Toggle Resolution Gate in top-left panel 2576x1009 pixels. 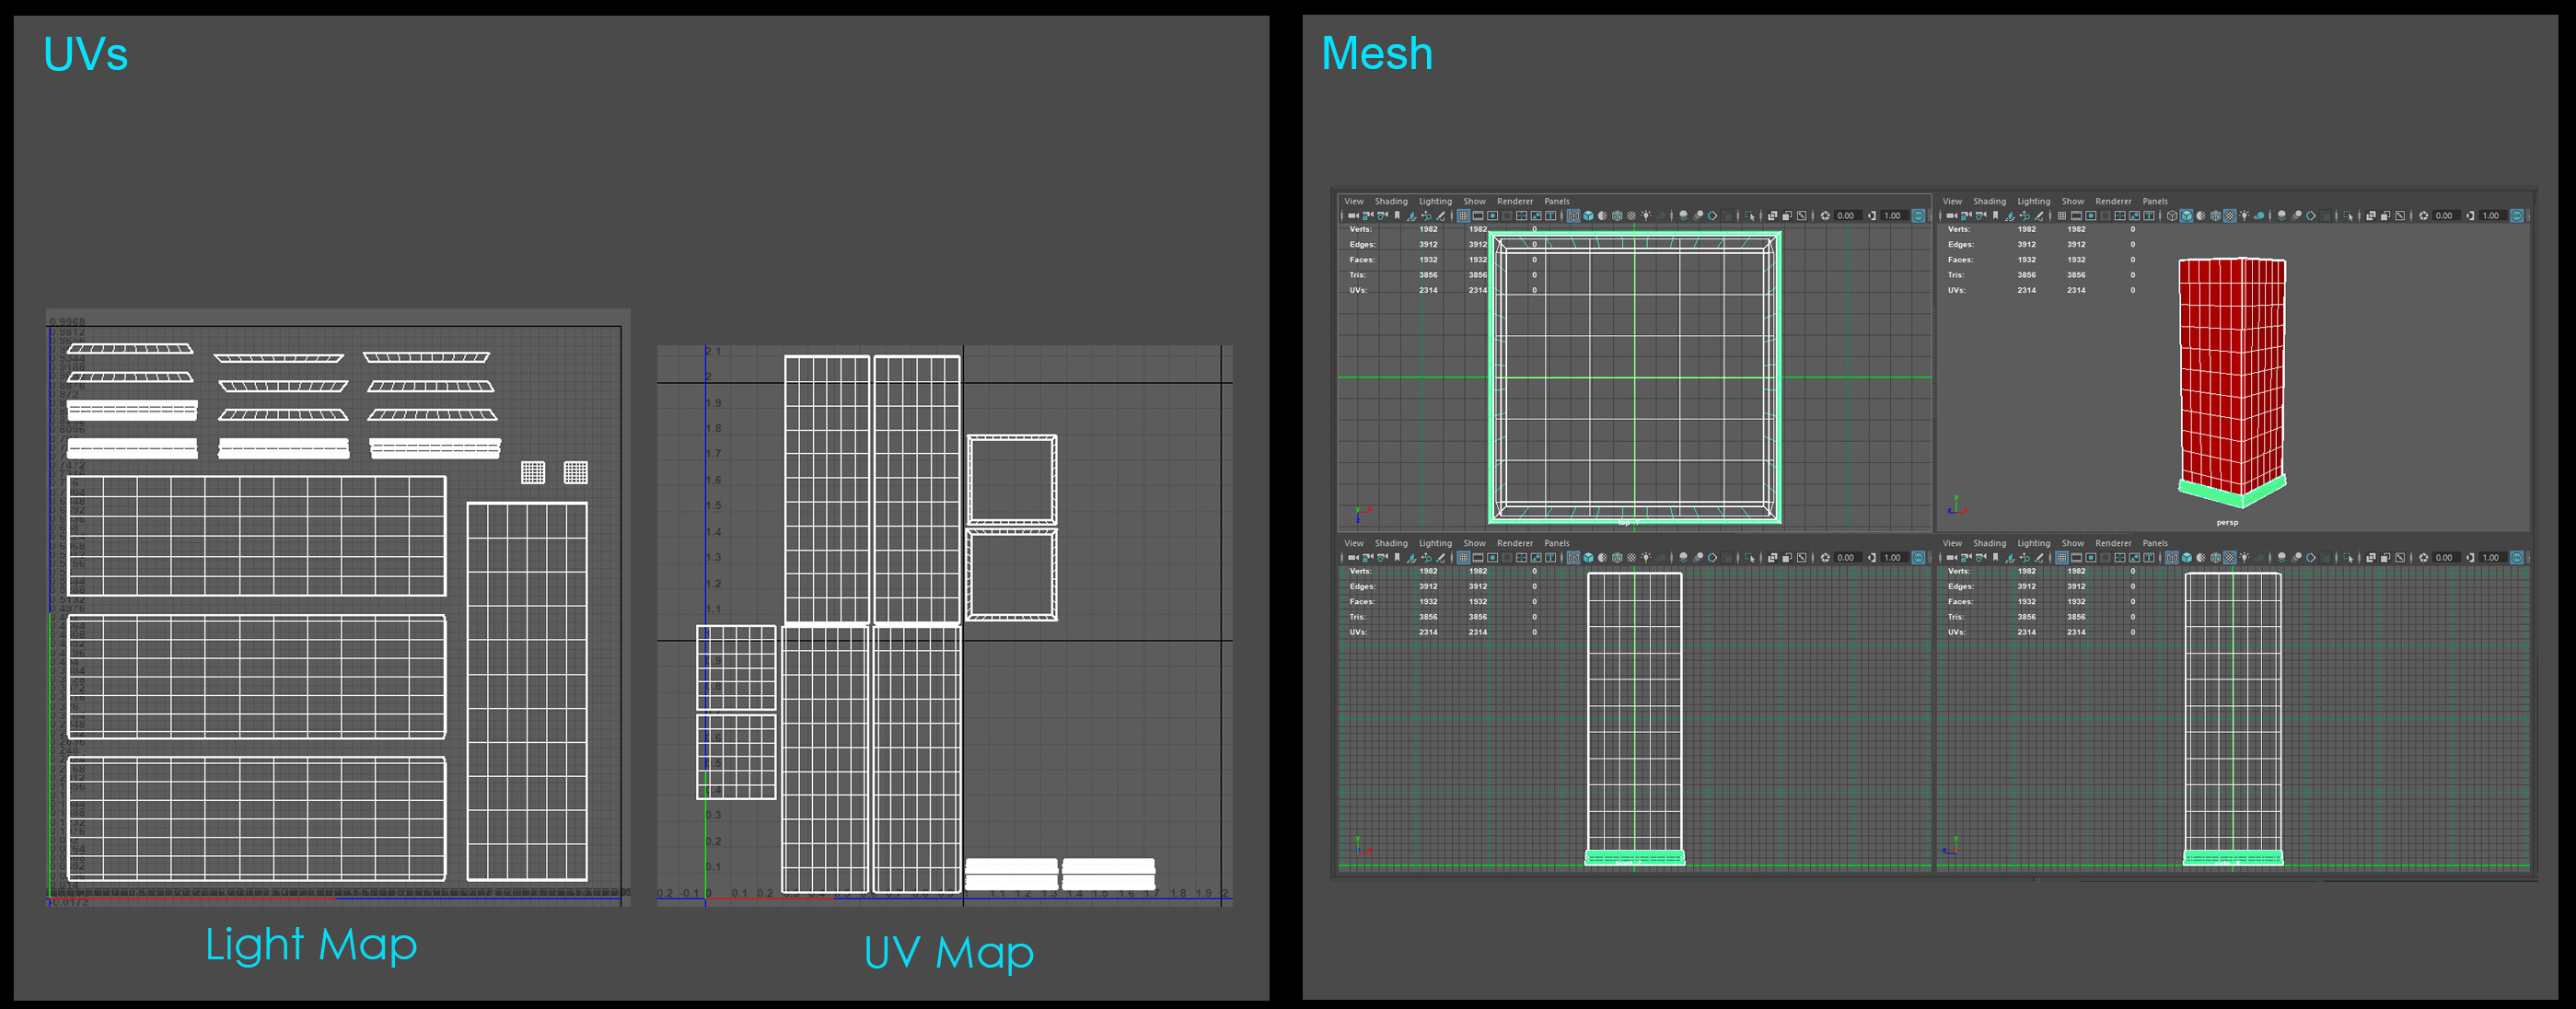point(1493,216)
